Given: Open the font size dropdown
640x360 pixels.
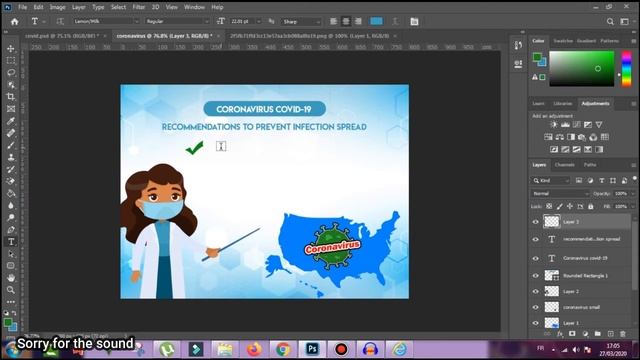Looking at the screenshot, I should (259, 21).
